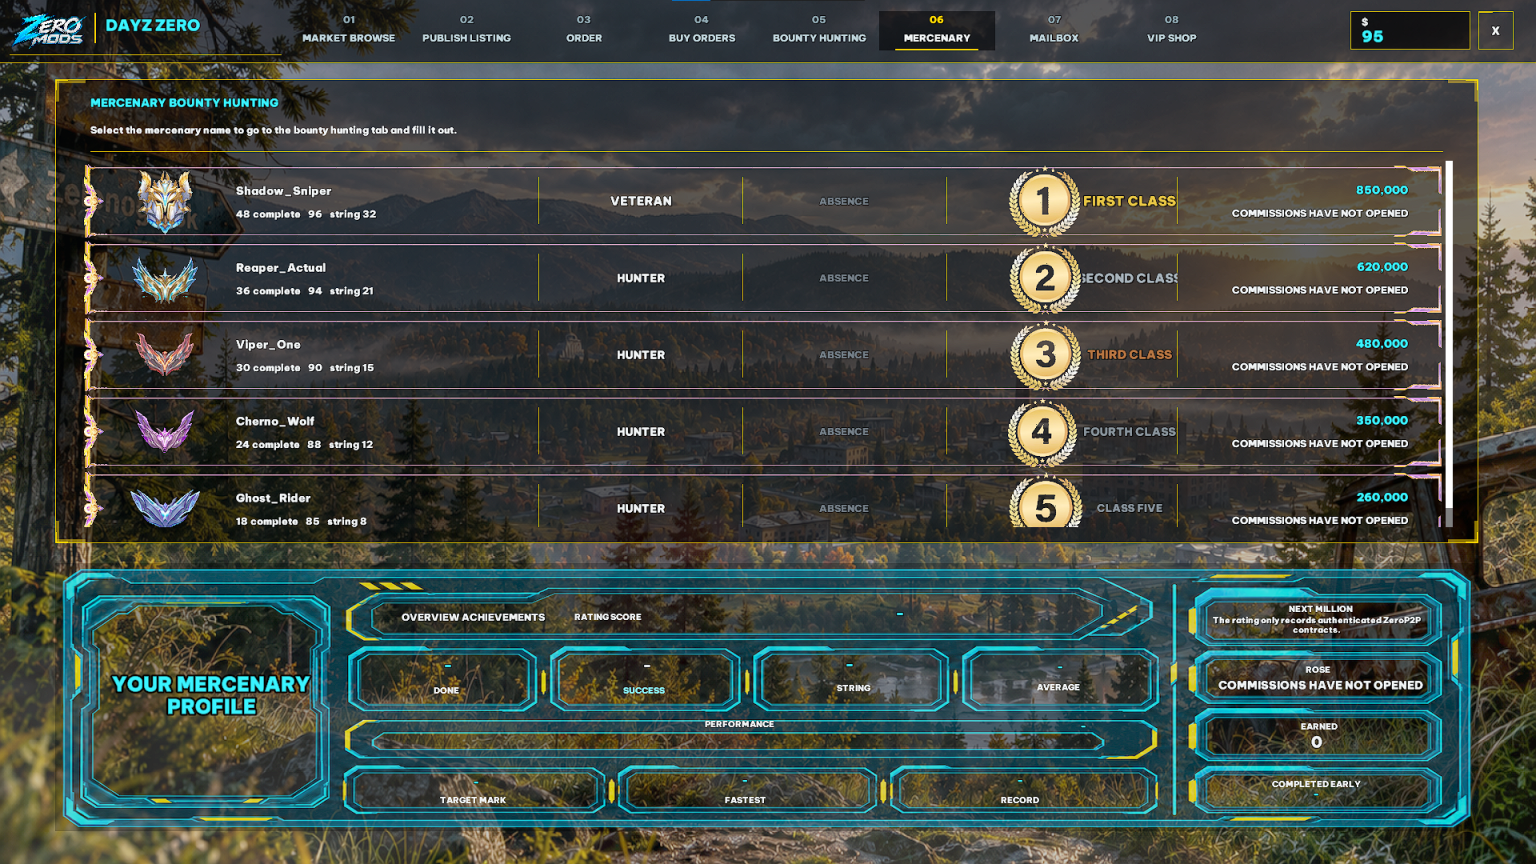Screen dimensions: 1536x864
Task: Click the number 1 gold medal badge
Action: point(1044,201)
